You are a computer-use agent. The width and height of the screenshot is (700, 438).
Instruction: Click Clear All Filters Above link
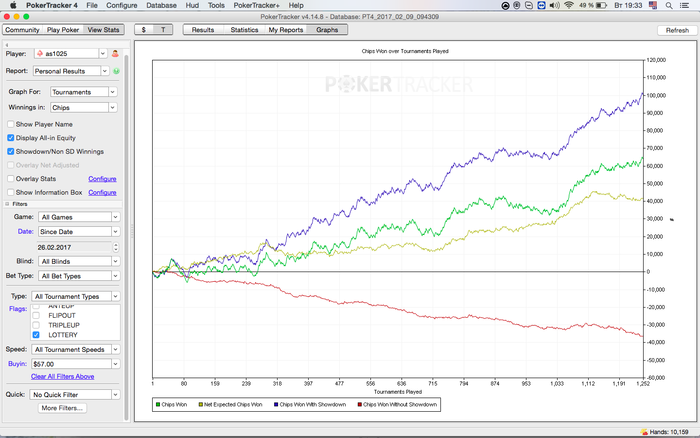point(62,377)
